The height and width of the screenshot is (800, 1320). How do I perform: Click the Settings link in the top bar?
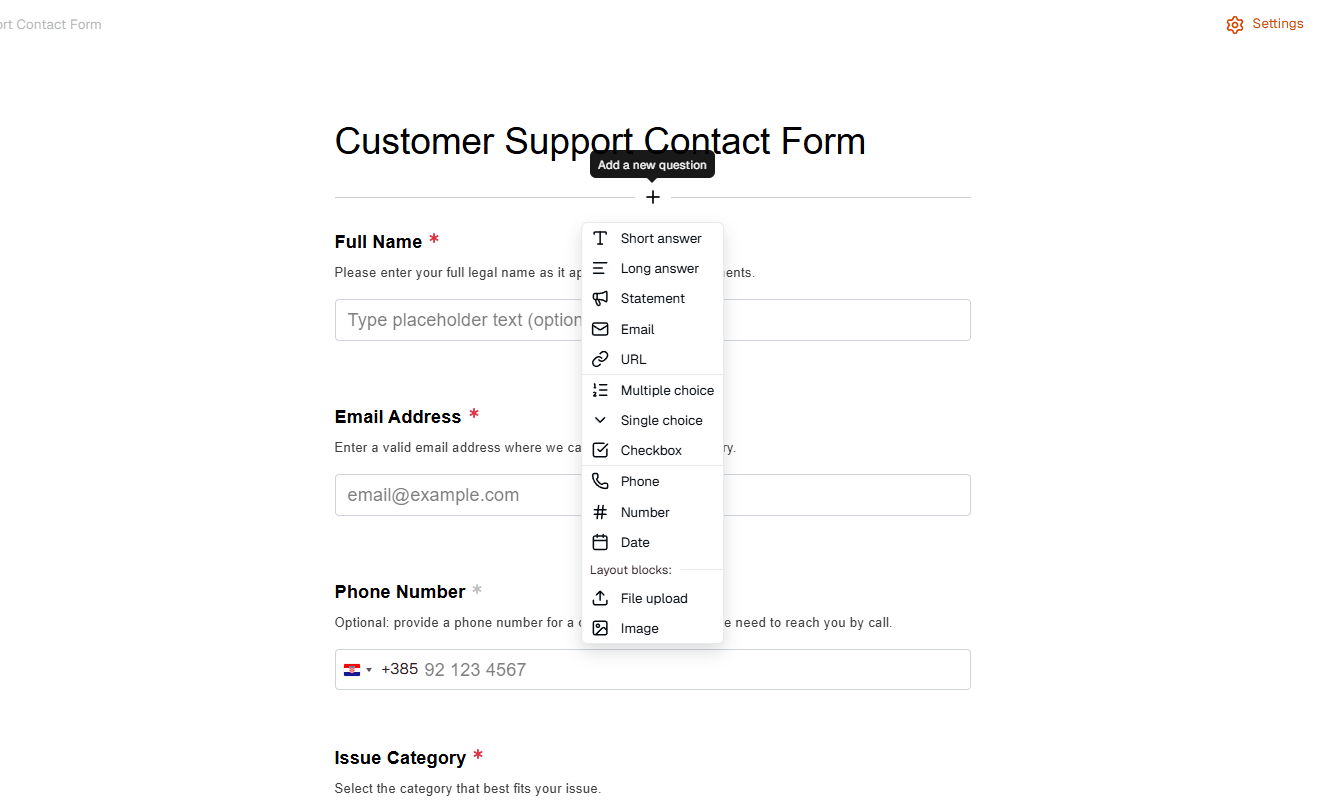pos(1277,23)
